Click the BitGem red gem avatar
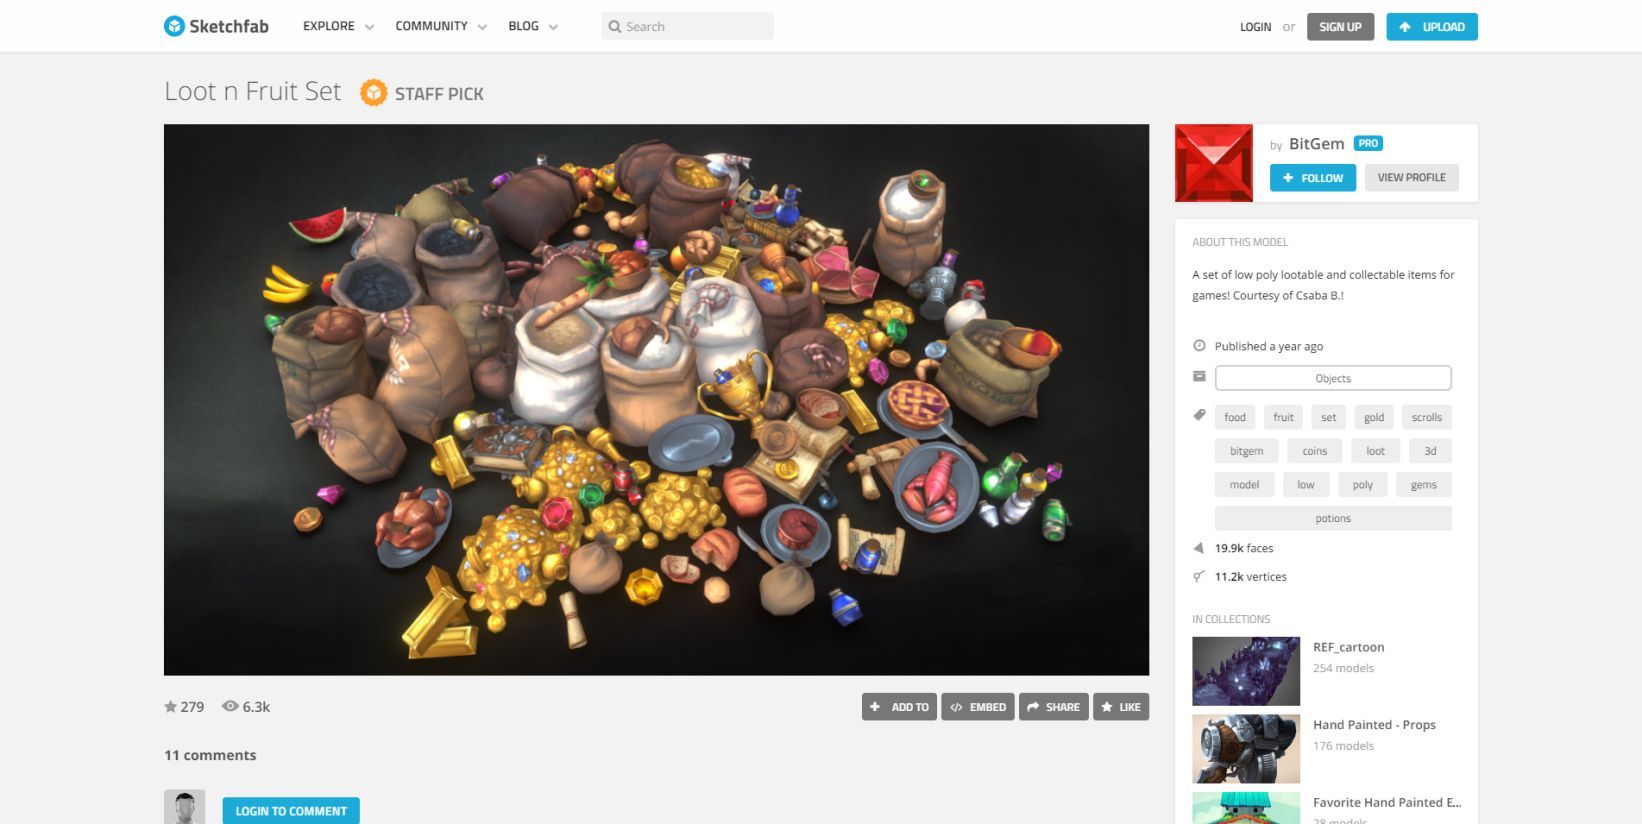The height and width of the screenshot is (824, 1642). click(1213, 163)
